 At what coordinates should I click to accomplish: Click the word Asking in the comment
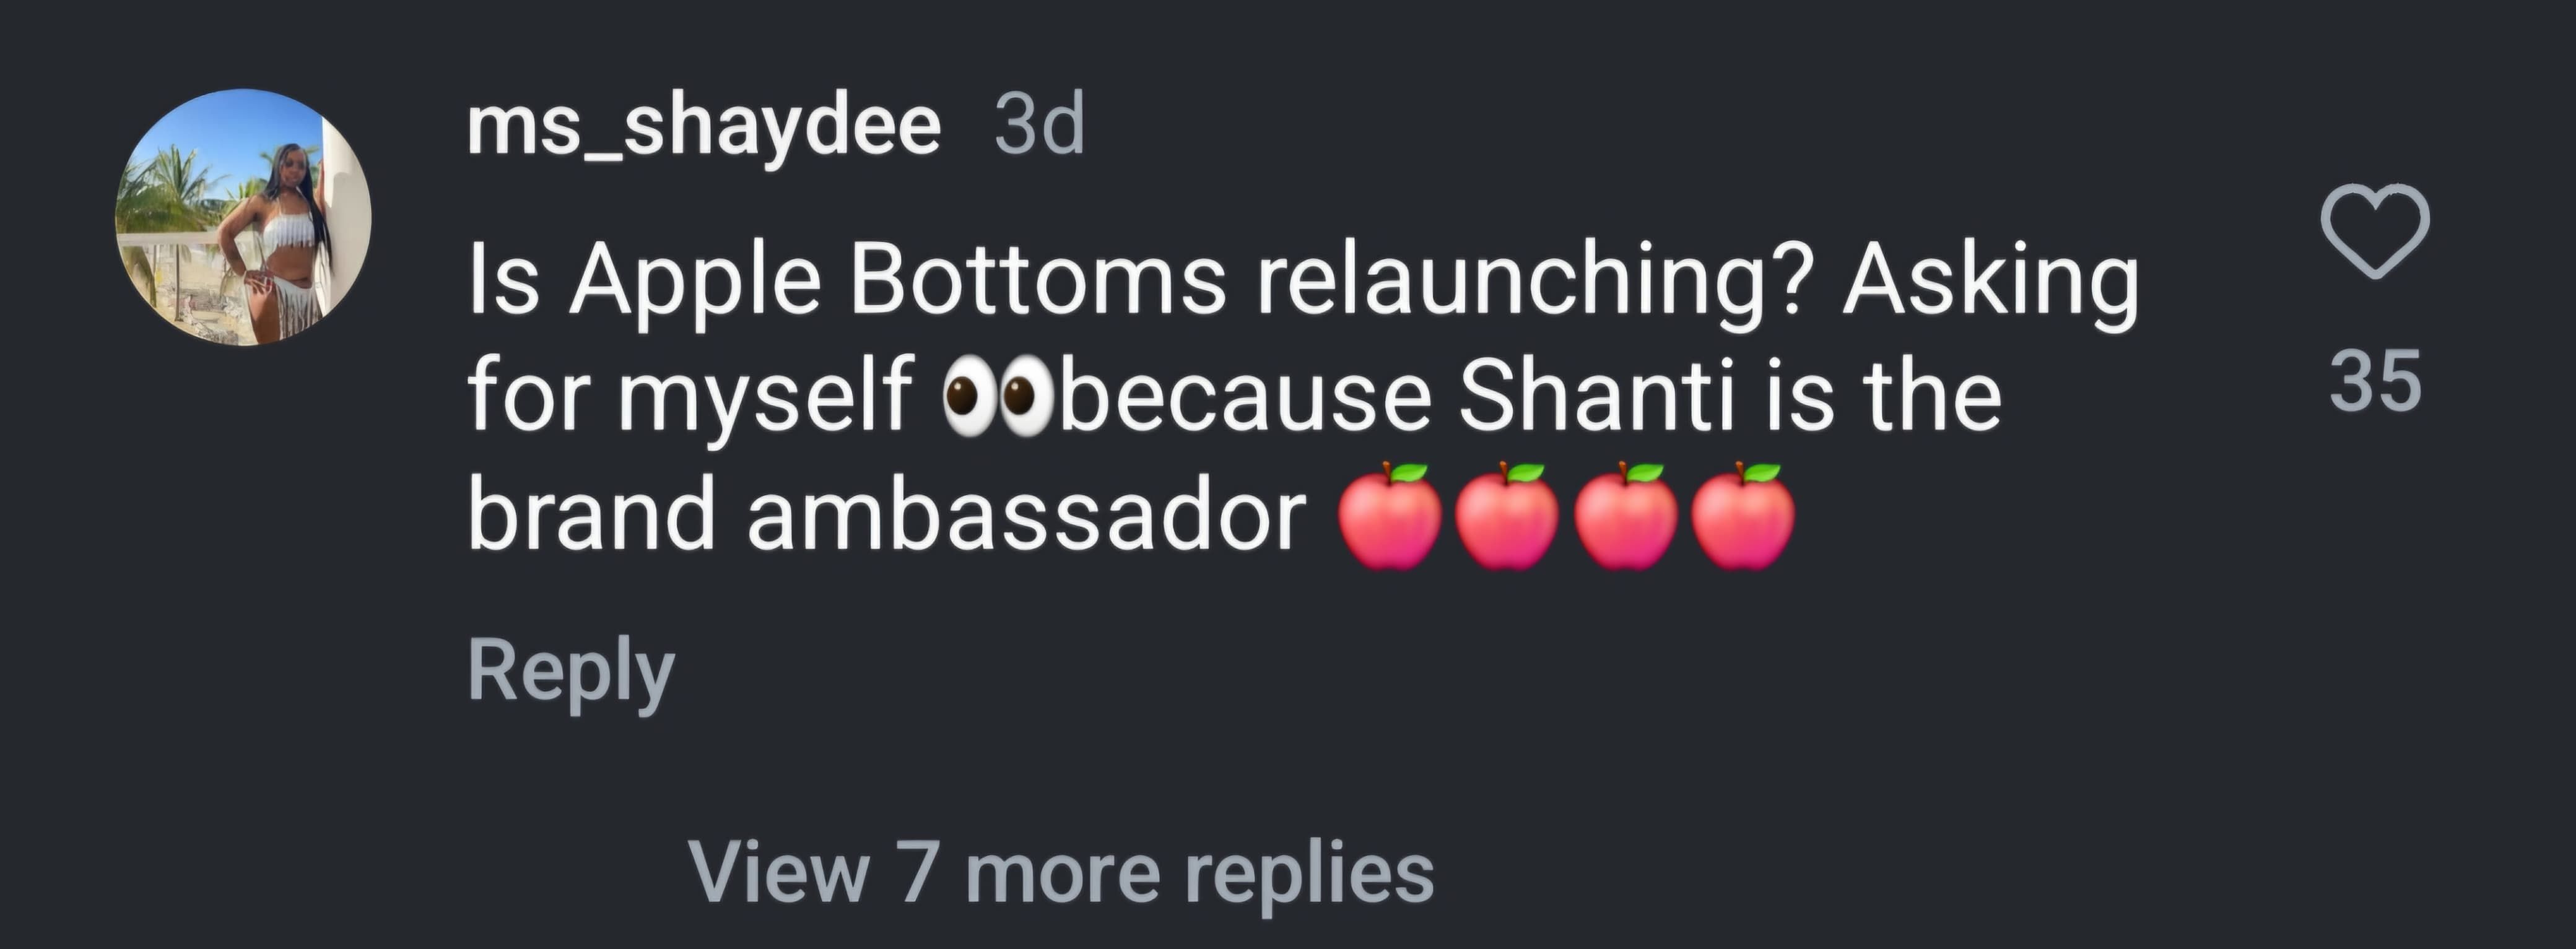click(x=1990, y=280)
